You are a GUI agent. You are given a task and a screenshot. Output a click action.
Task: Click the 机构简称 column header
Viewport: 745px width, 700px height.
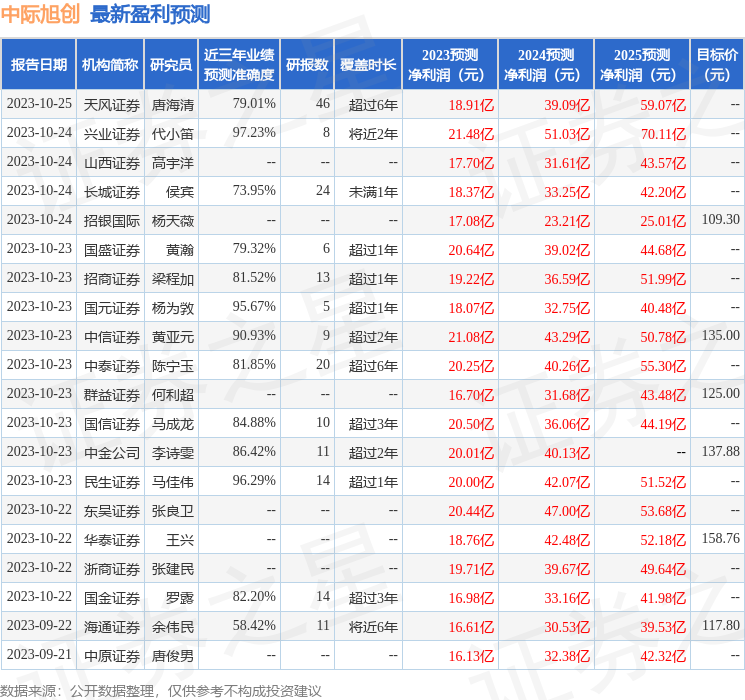[x=110, y=65]
